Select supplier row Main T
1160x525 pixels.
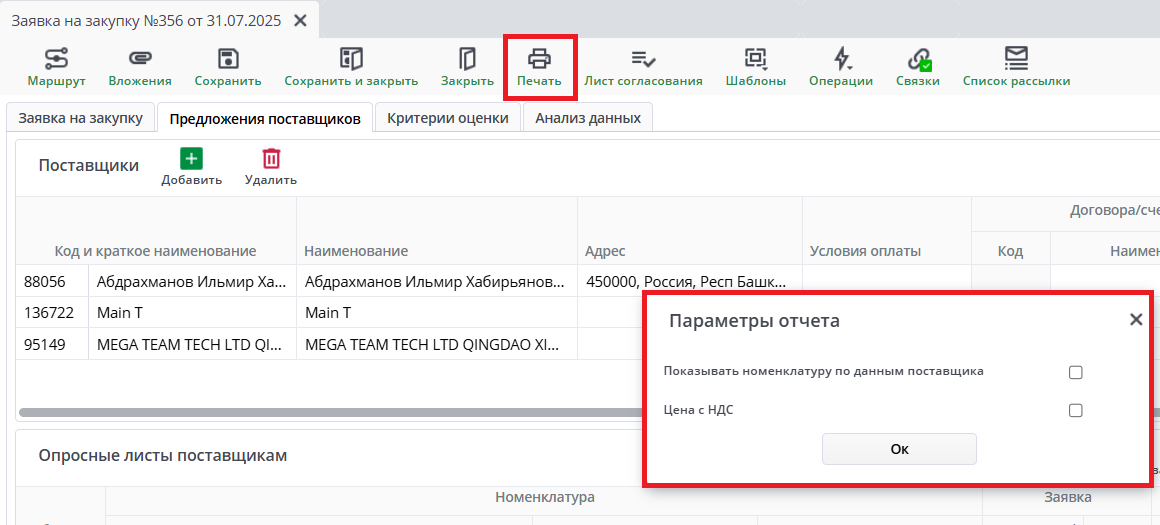pyautogui.click(x=200, y=313)
